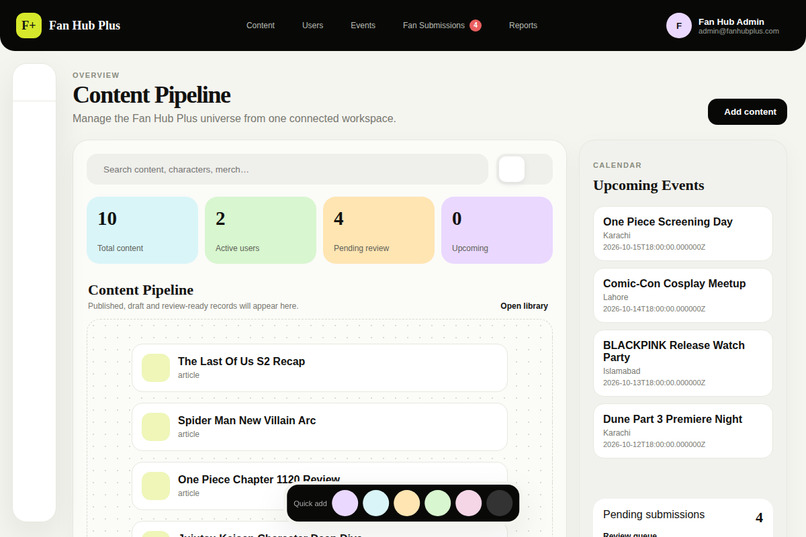Open the Total content stat card
The height and width of the screenshot is (537, 806).
(142, 230)
